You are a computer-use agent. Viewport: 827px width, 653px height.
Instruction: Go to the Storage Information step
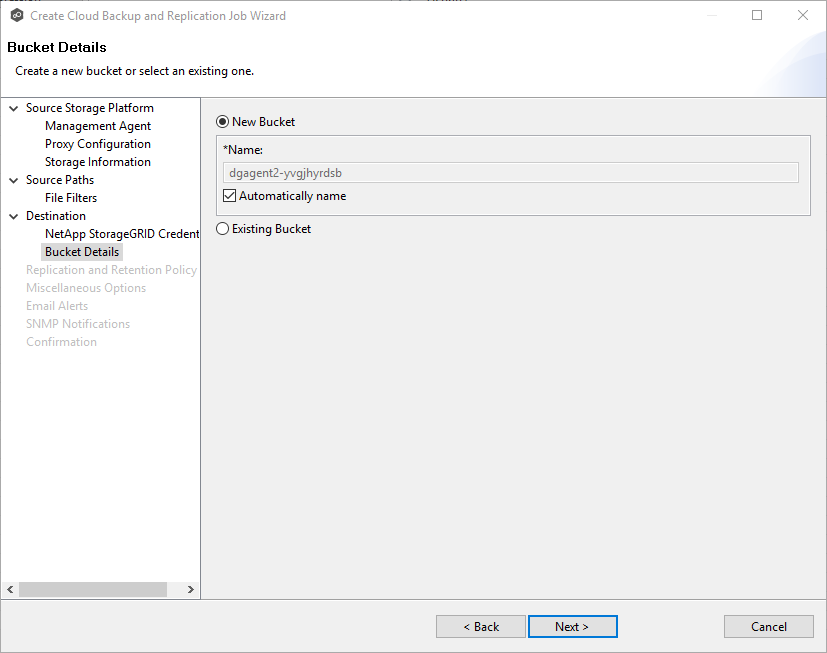(x=97, y=161)
